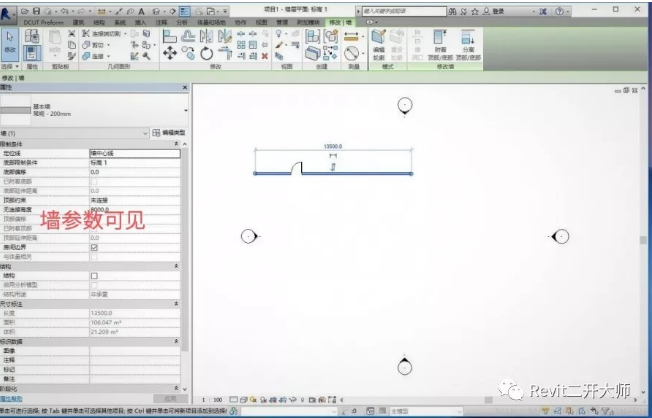Image resolution: width=652 pixels, height=418 pixels.
Task: Save project with the floppy disk icon
Action: [x=36, y=11]
